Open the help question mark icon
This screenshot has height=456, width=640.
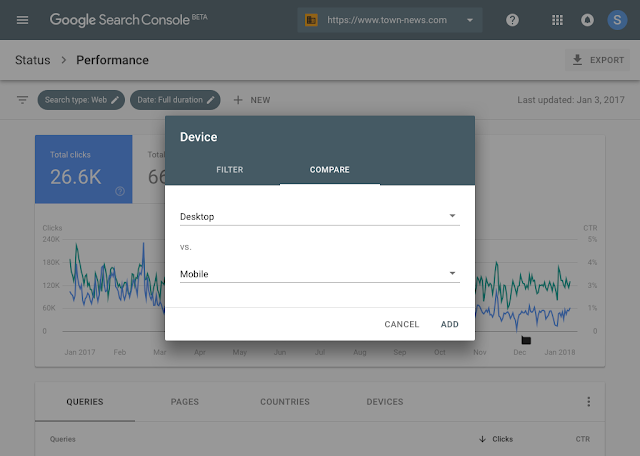512,20
